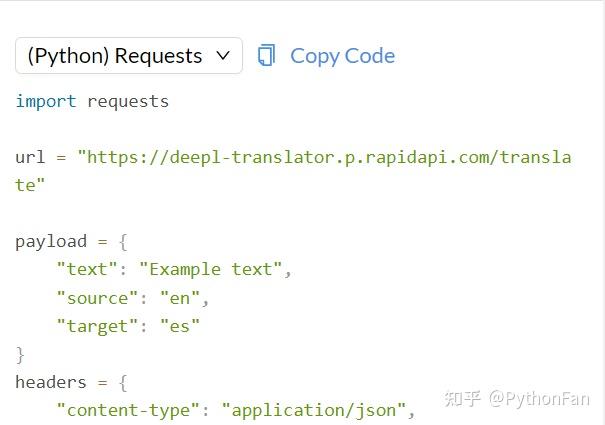The height and width of the screenshot is (425, 605).
Task: Click the deepl-translator rapidapi URL string
Action: coord(324,158)
